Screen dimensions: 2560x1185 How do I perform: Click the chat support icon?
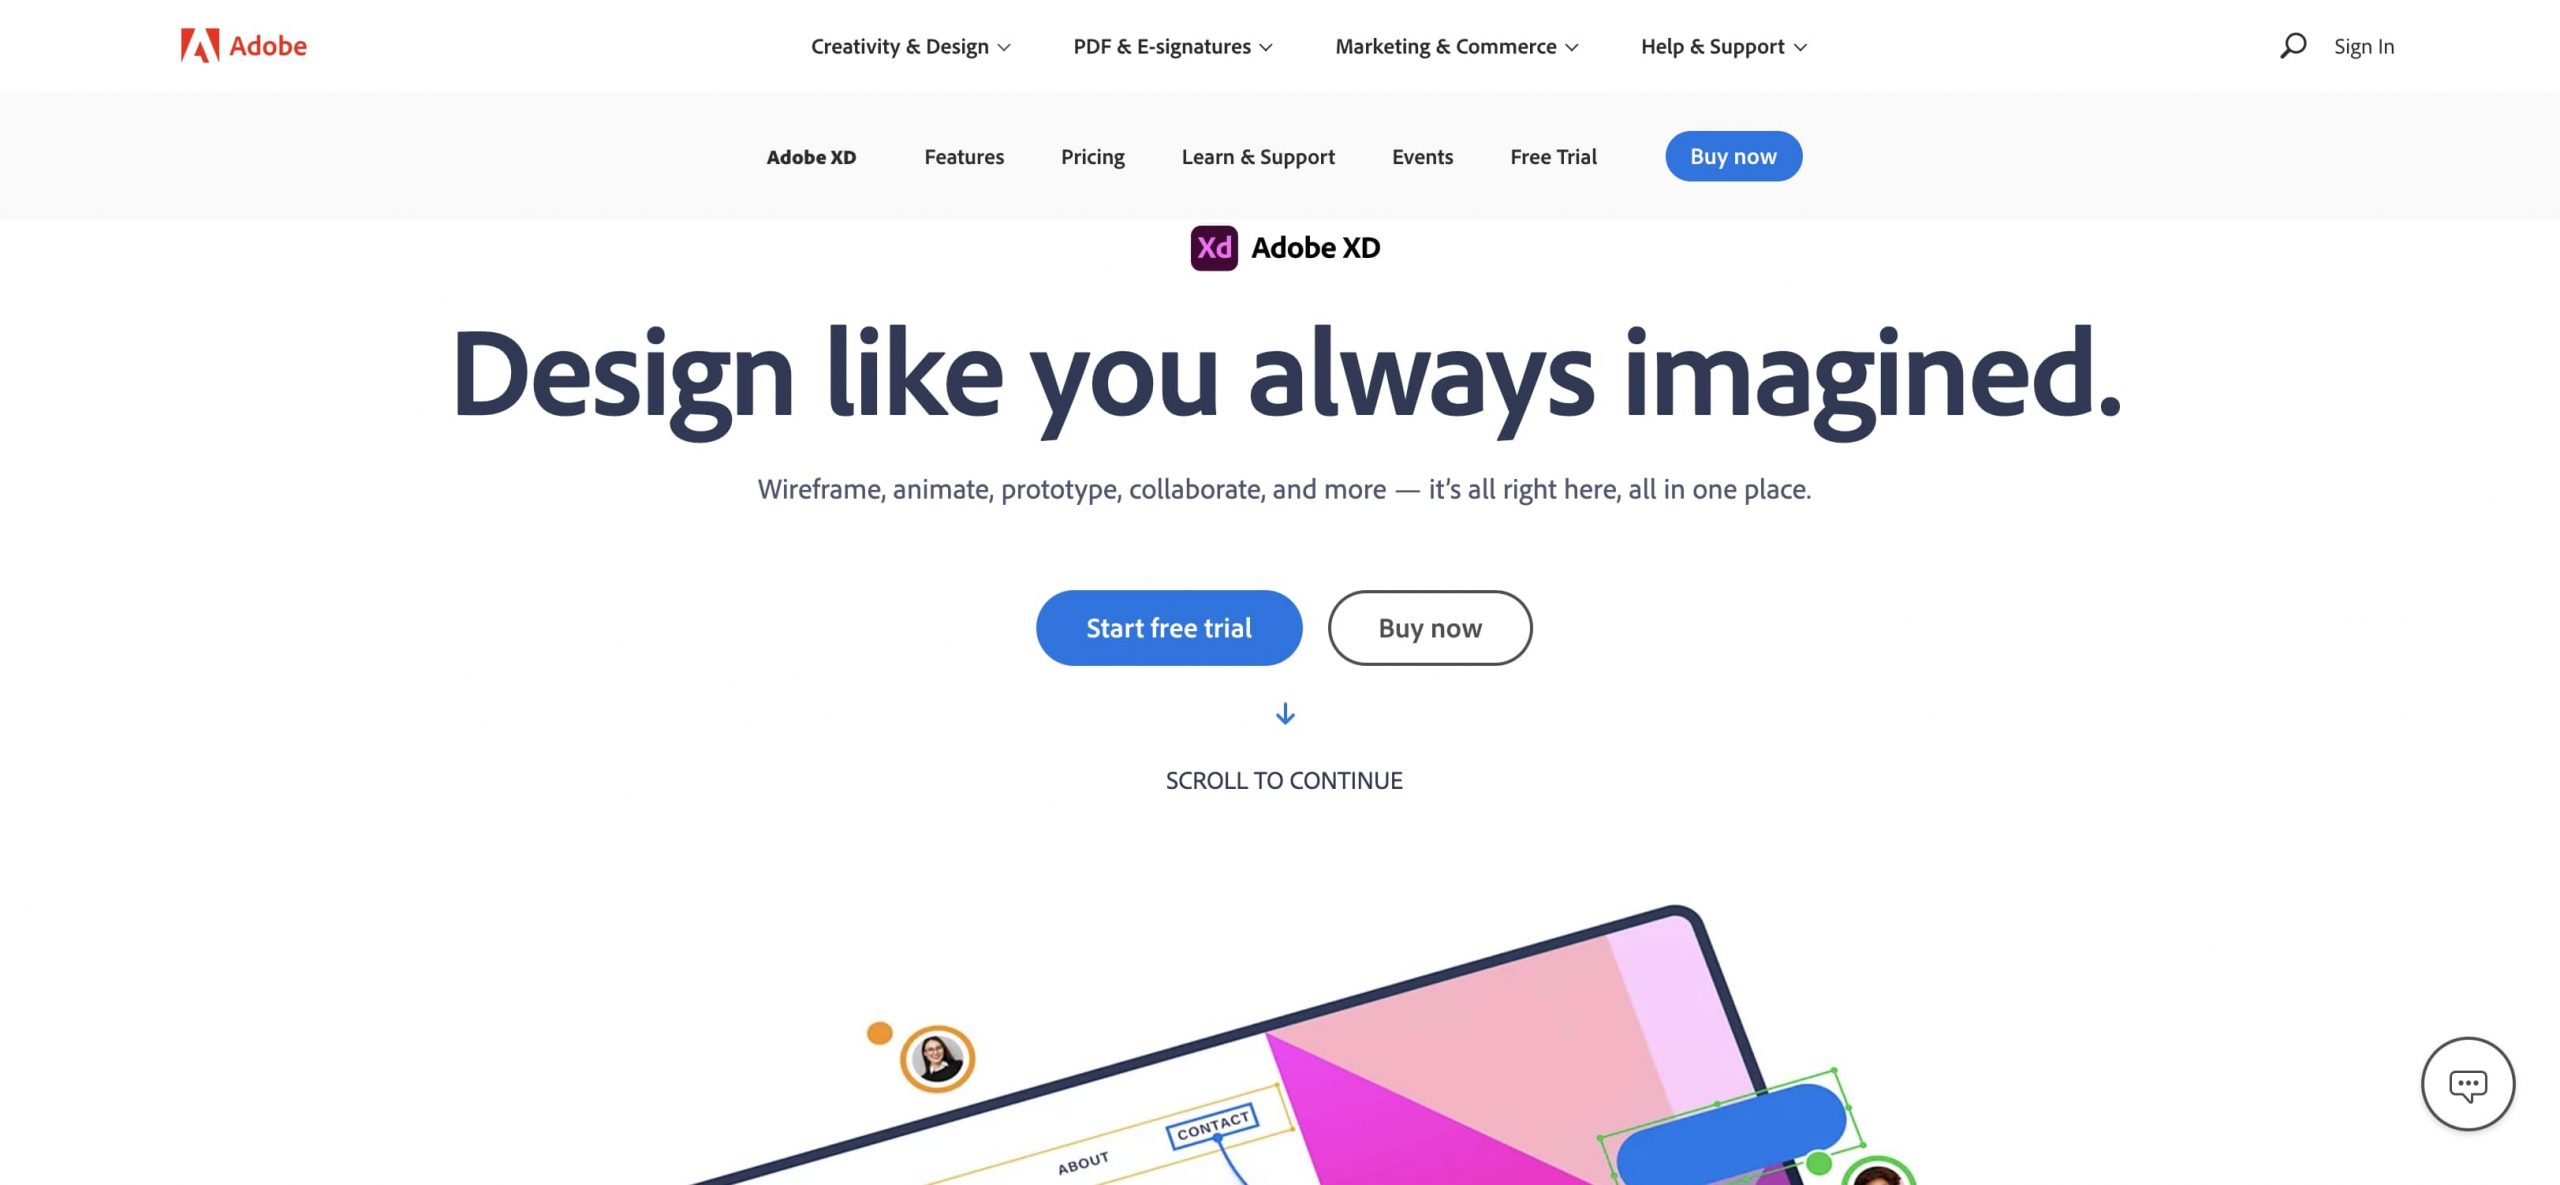[x=2469, y=1084]
